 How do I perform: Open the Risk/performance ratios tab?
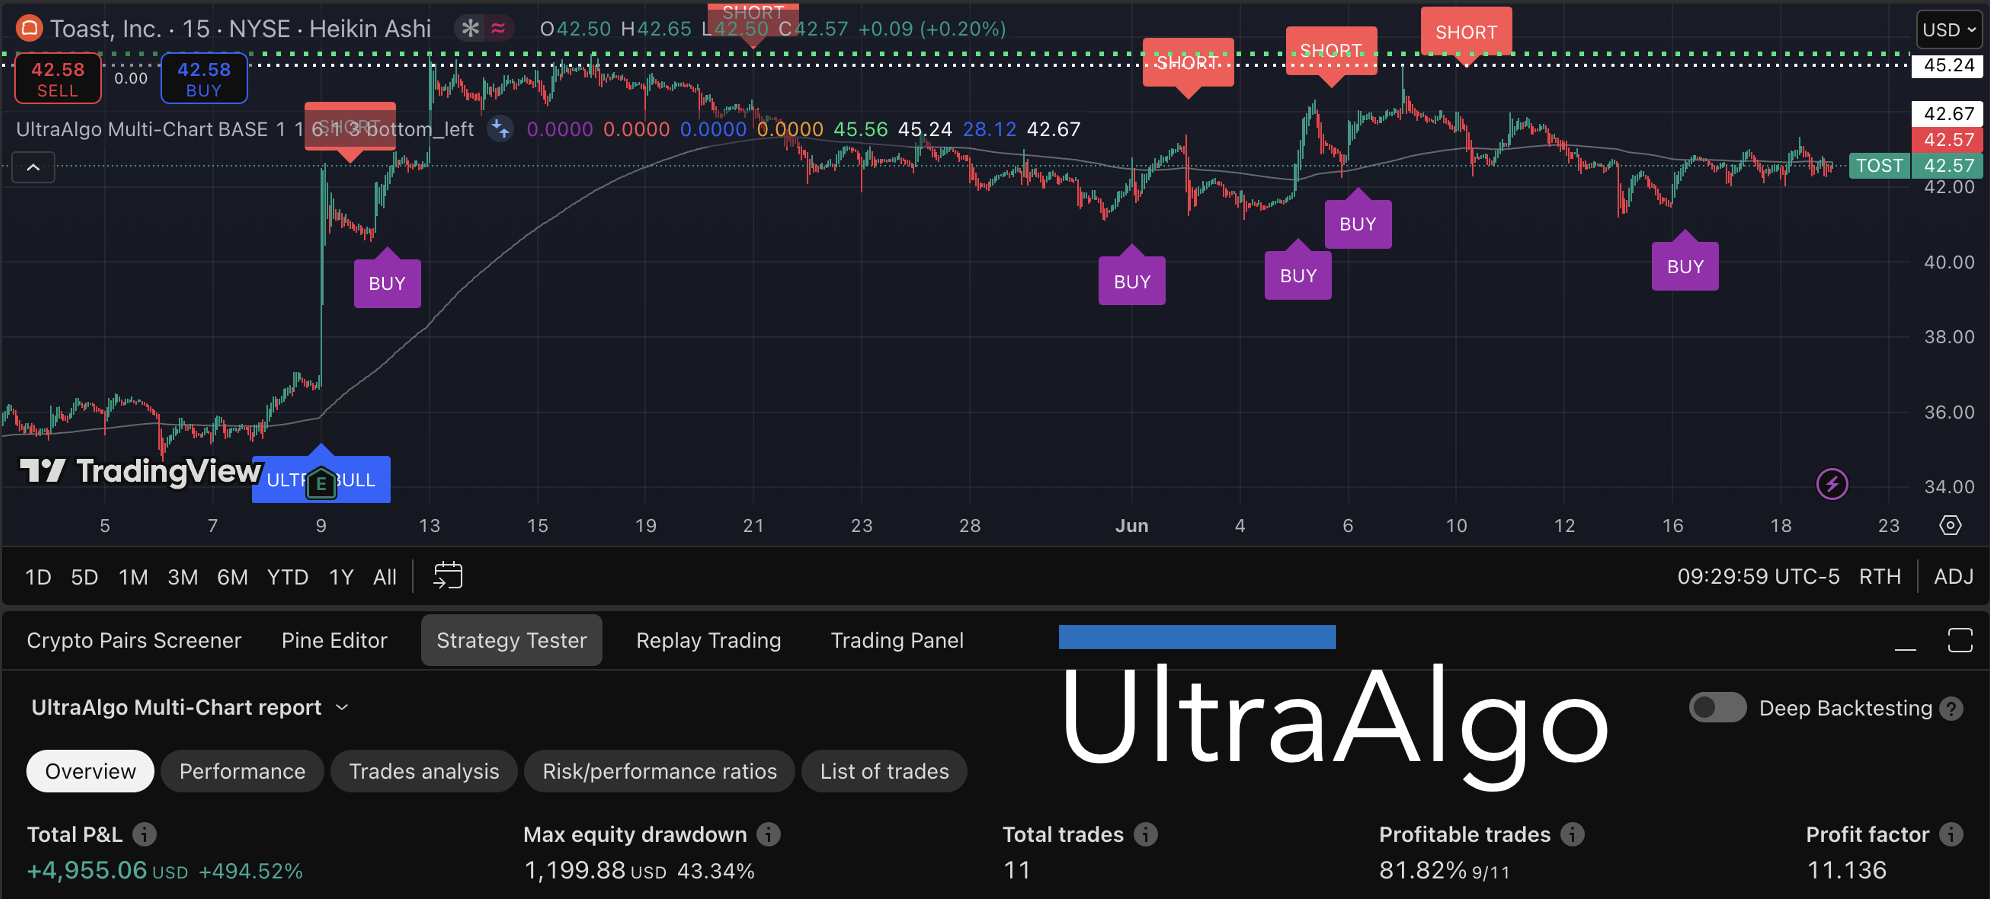tap(660, 772)
